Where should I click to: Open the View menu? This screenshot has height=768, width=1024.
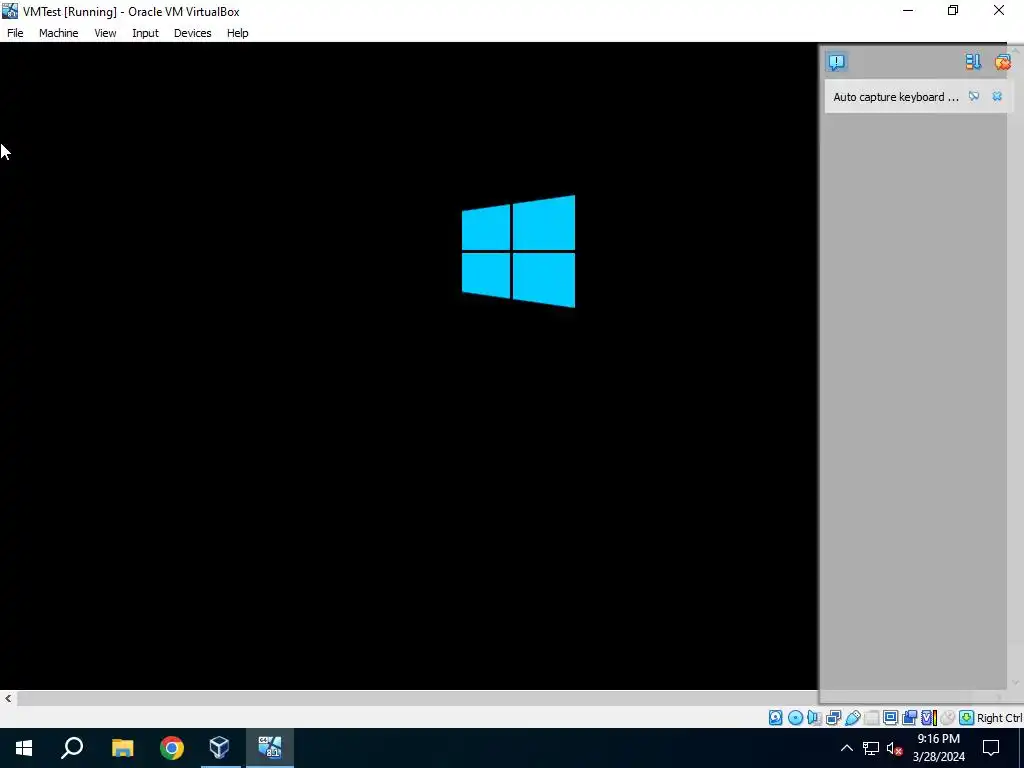105,33
